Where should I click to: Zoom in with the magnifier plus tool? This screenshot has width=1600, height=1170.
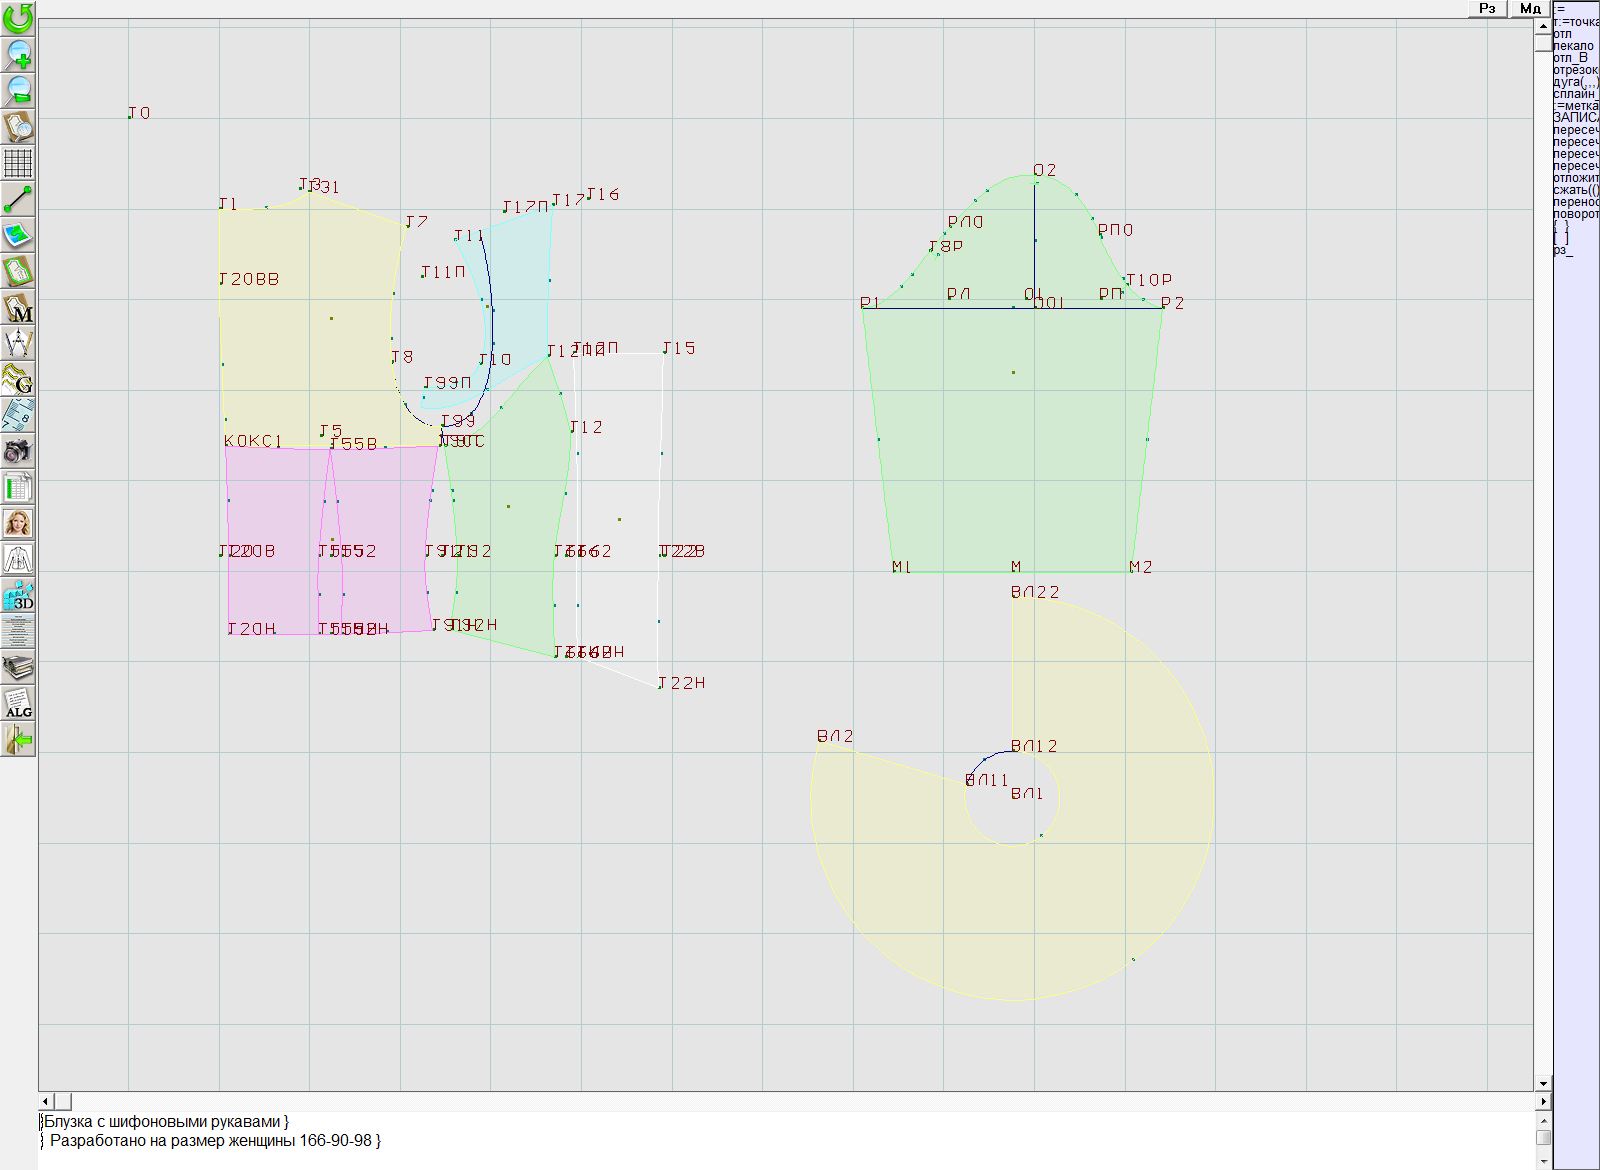18,54
